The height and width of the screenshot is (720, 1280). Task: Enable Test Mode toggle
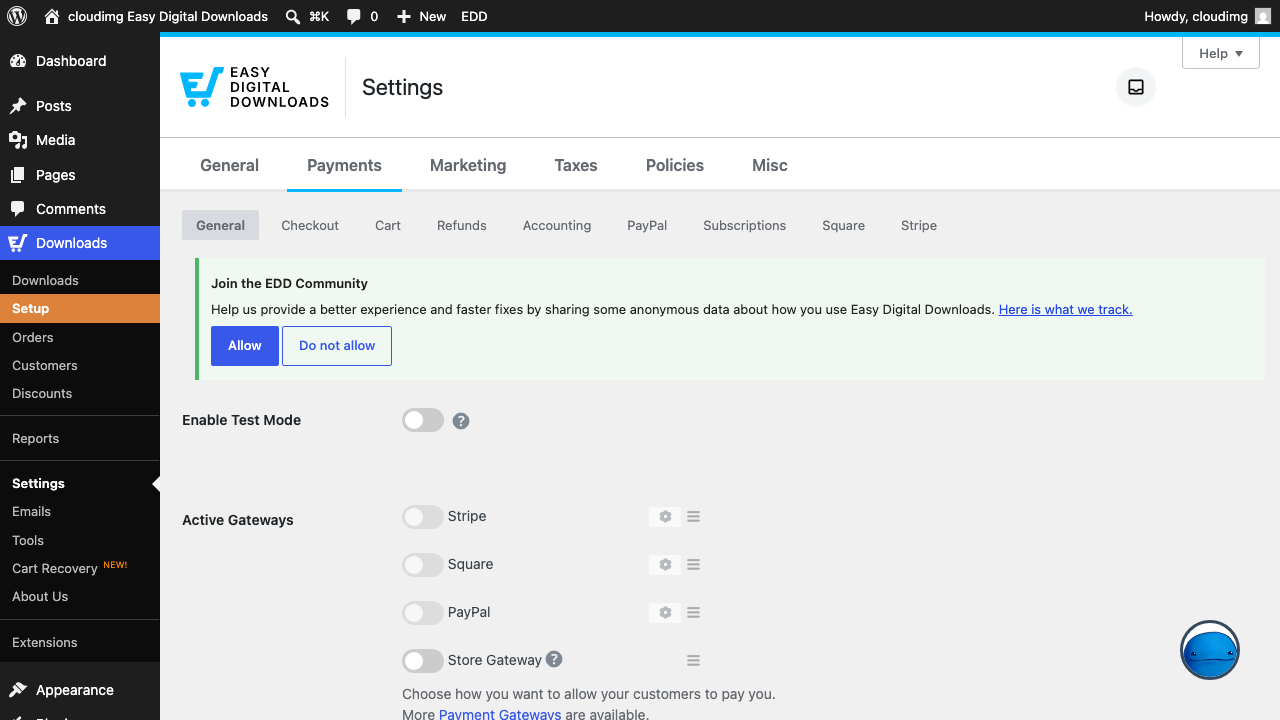coord(423,420)
